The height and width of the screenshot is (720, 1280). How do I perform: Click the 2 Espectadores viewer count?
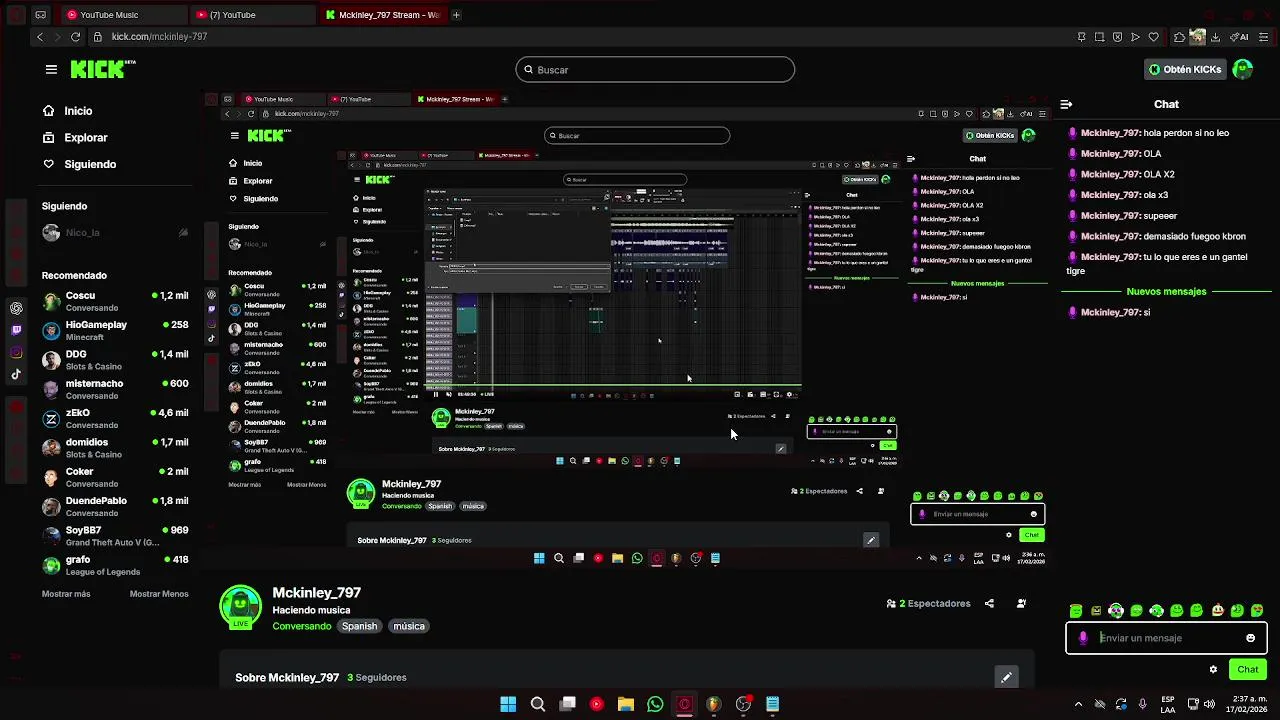929,604
